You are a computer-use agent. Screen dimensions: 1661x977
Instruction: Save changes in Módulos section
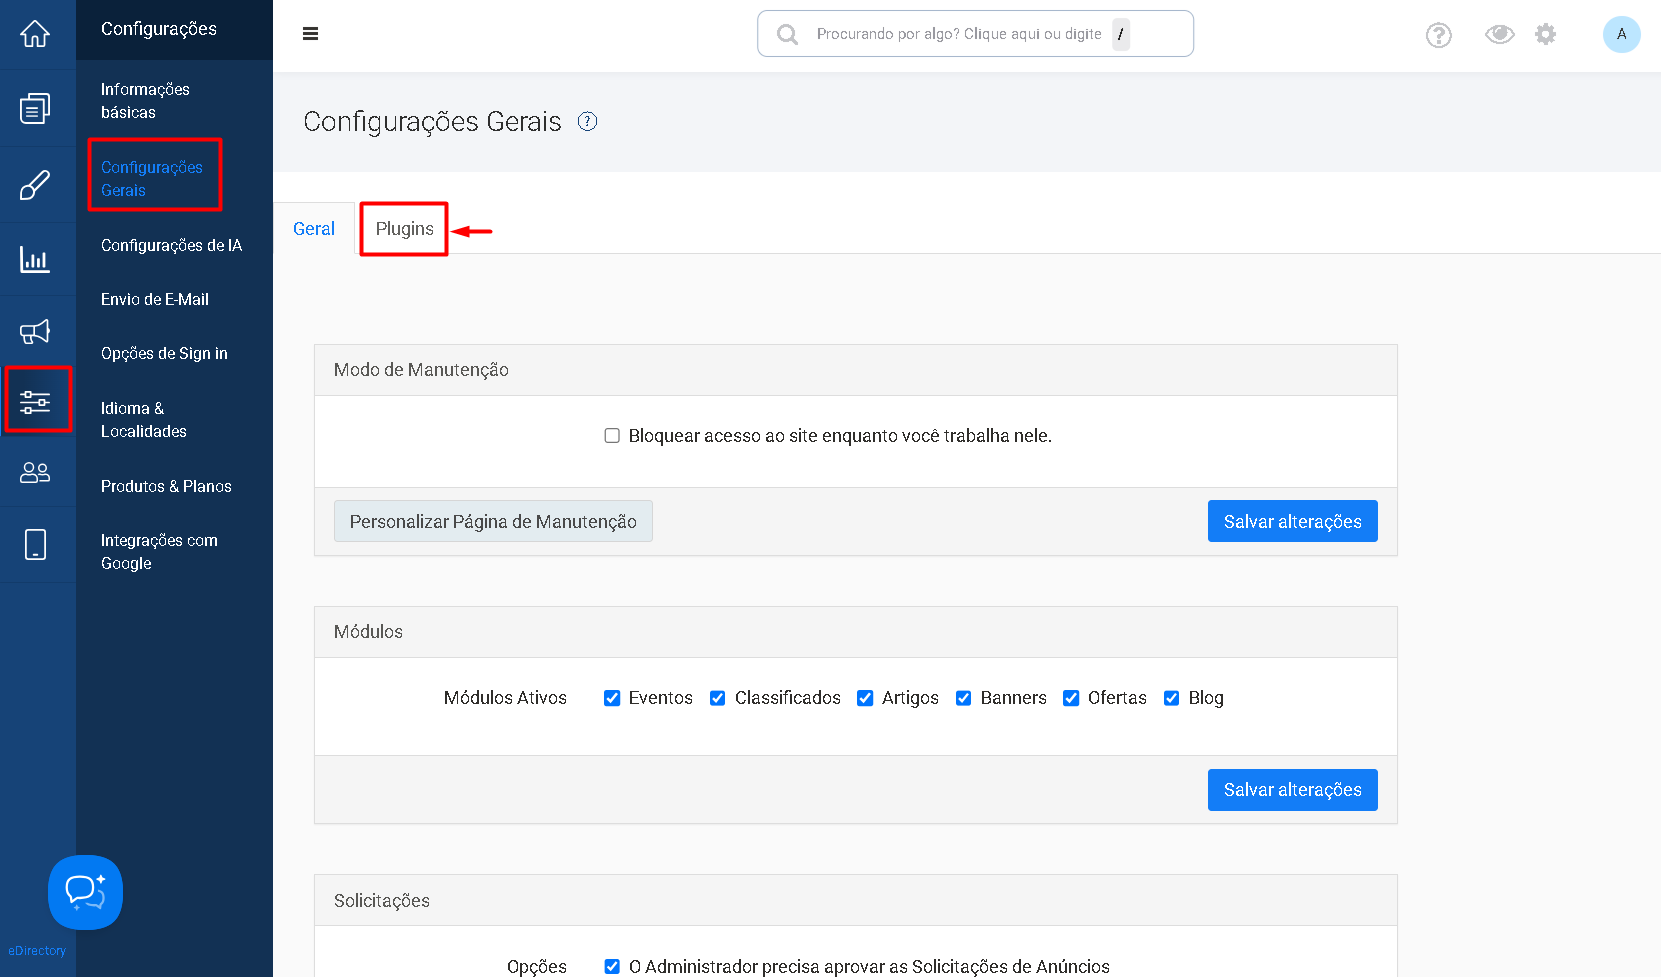point(1292,790)
